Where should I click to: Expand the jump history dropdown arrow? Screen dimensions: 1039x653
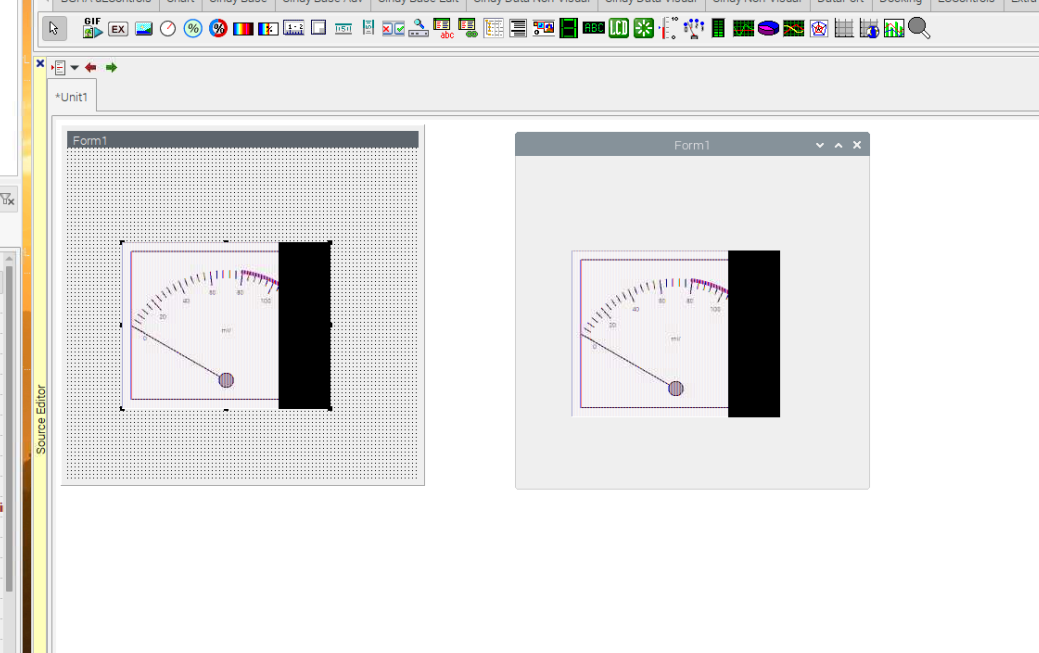[x=74, y=68]
